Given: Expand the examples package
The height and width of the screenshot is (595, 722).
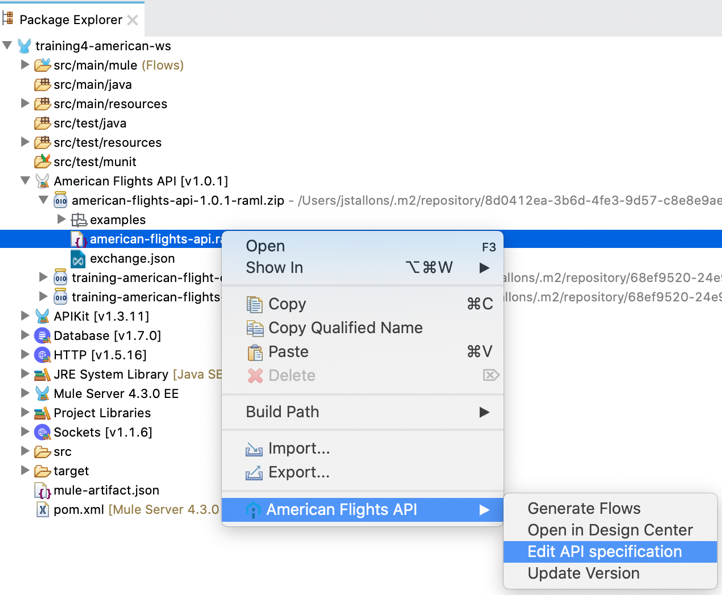Looking at the screenshot, I should [x=61, y=219].
